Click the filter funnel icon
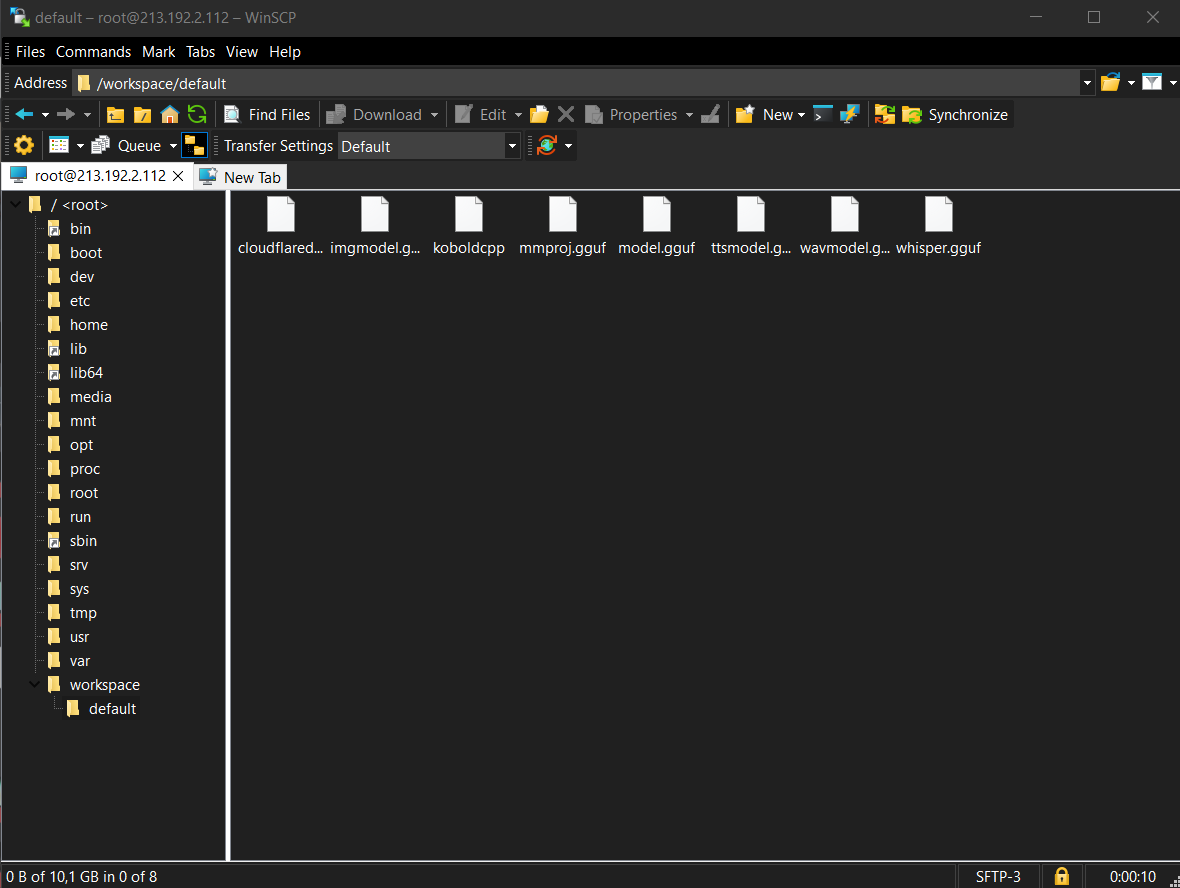Screen dimensions: 1180x888 click(1152, 83)
